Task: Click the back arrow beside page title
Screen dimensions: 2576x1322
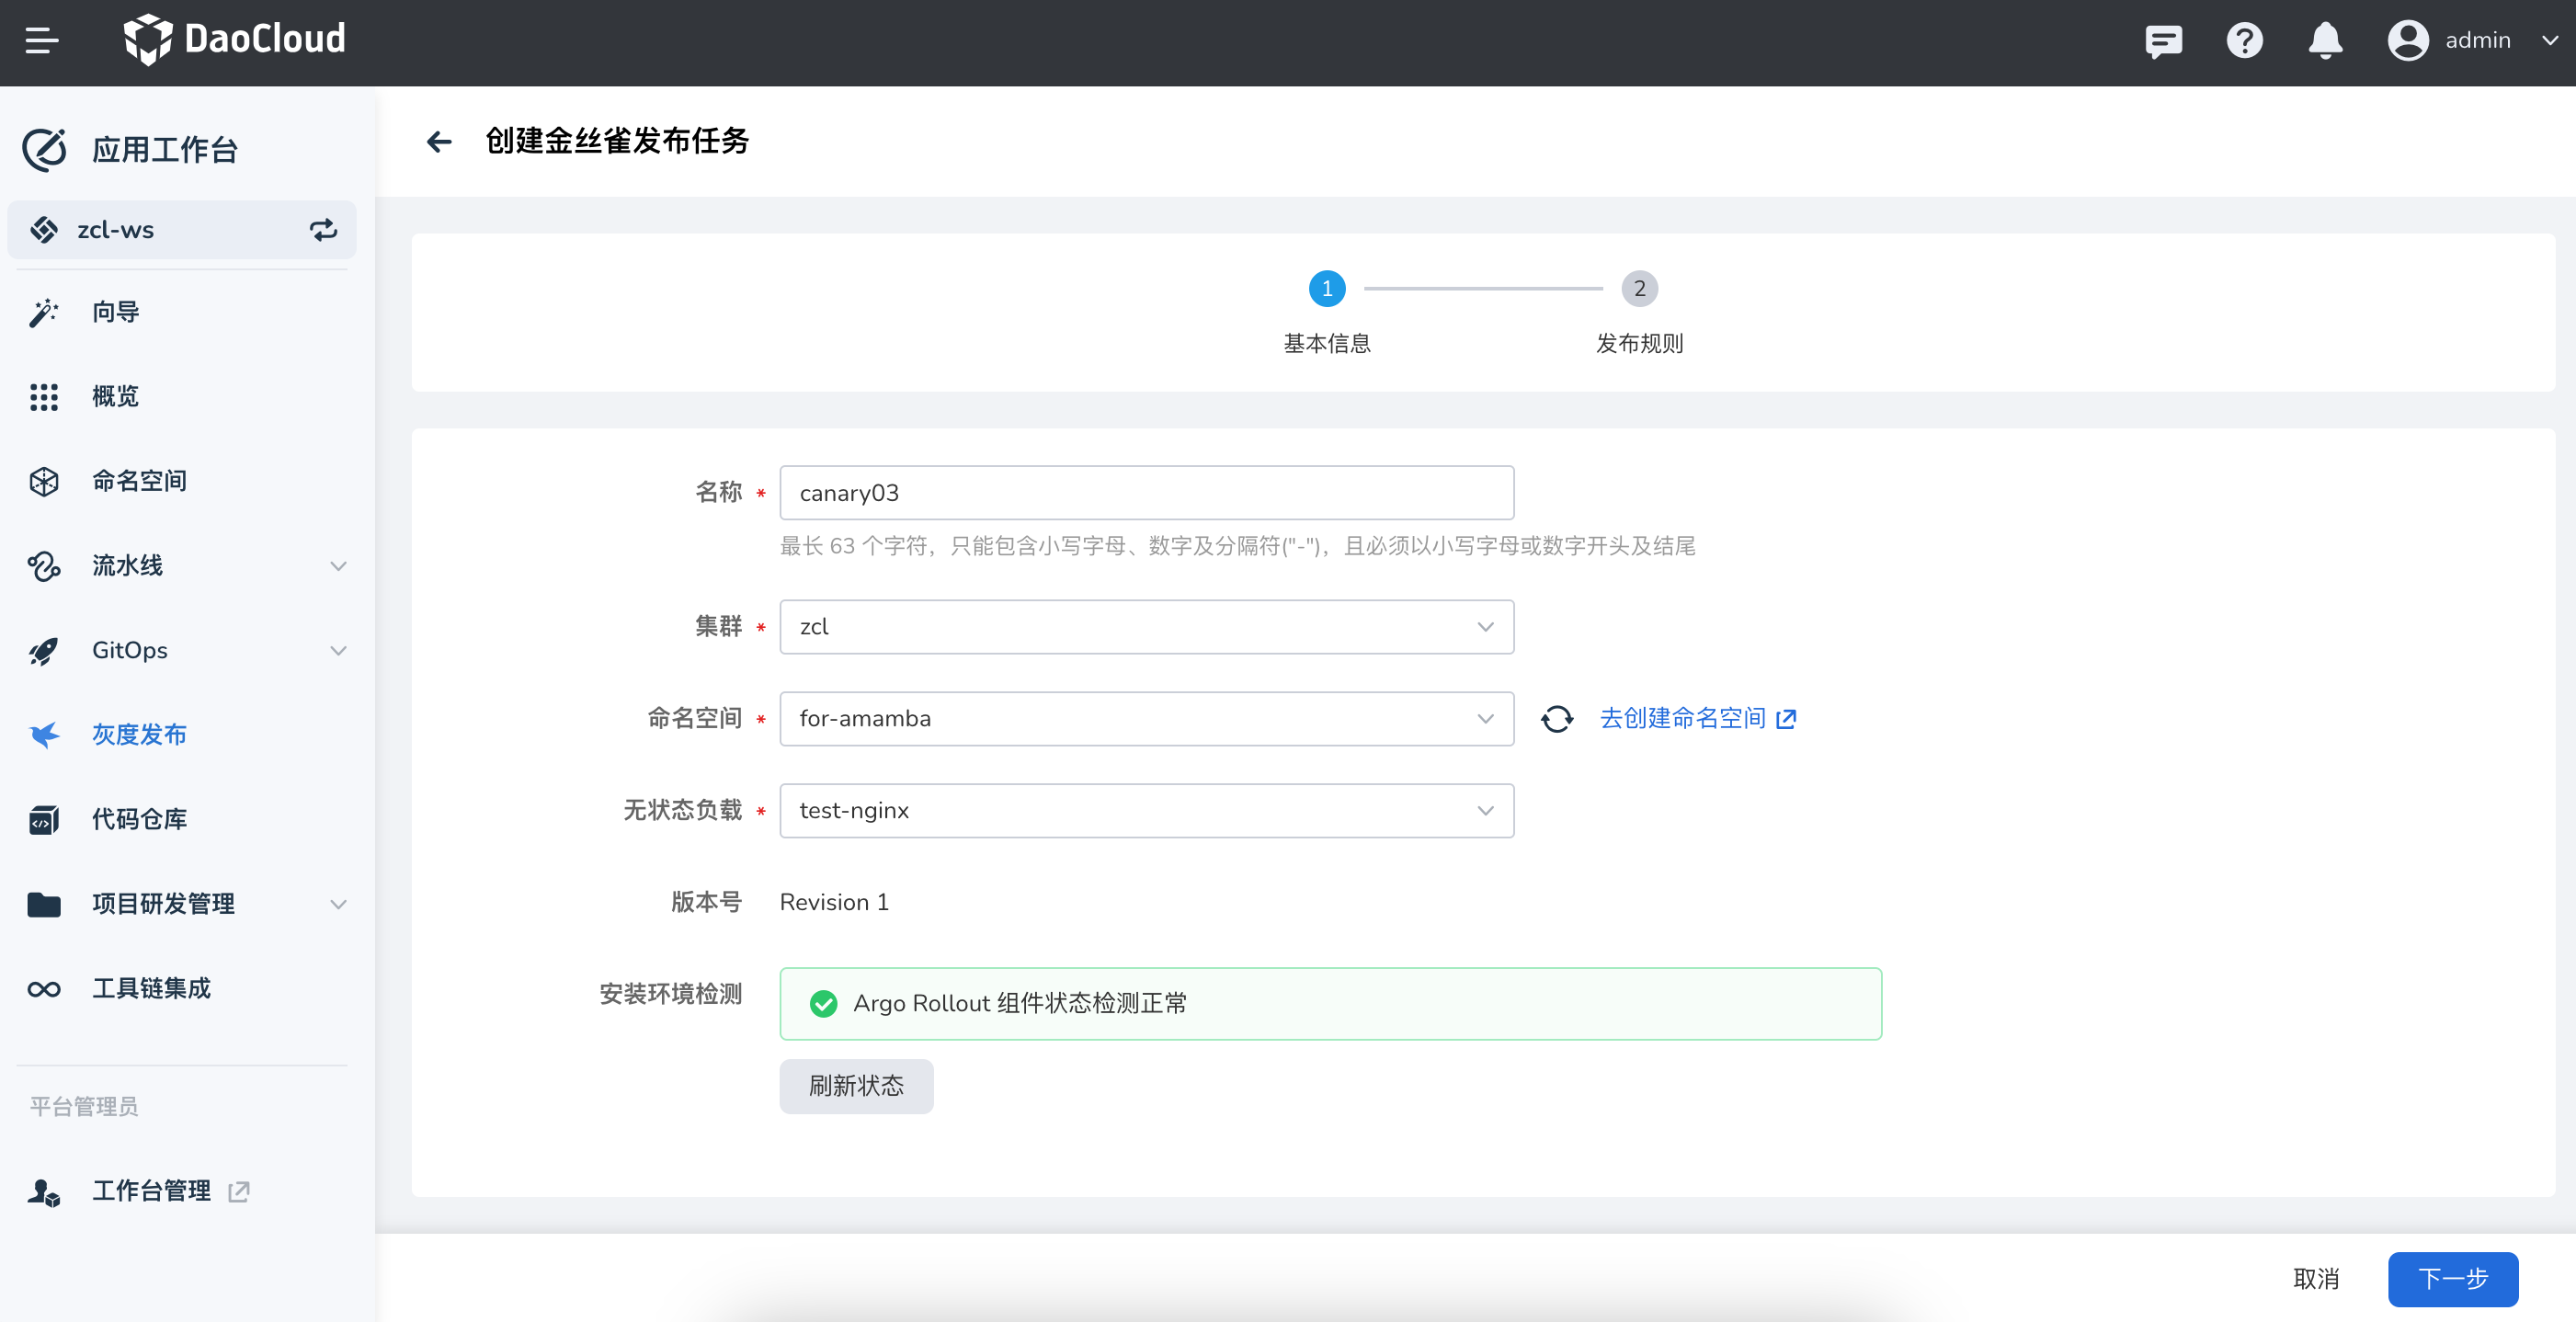Action: coord(439,142)
